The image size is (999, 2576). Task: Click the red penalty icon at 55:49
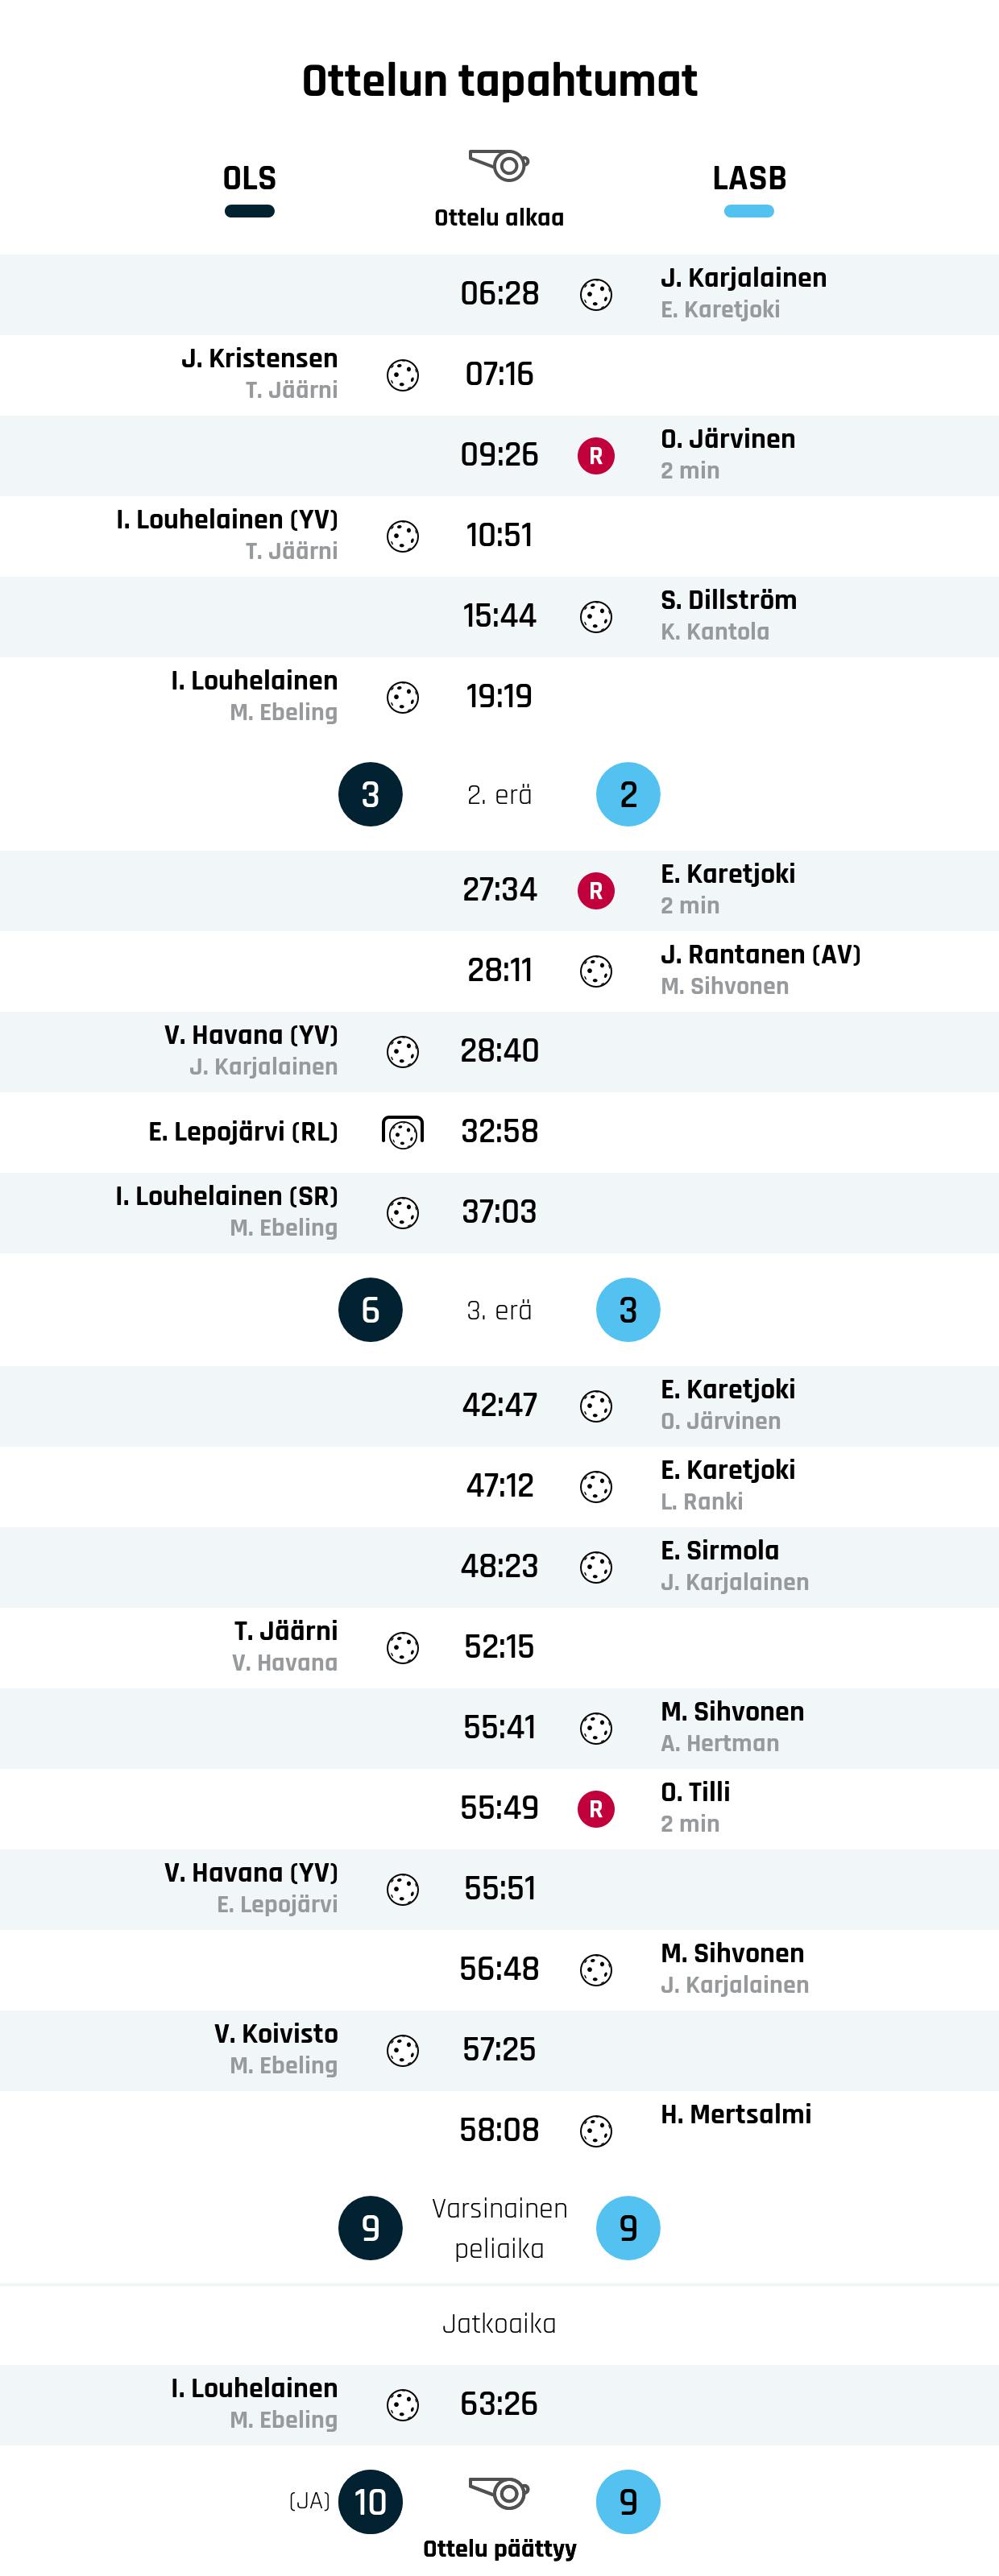596,1809
